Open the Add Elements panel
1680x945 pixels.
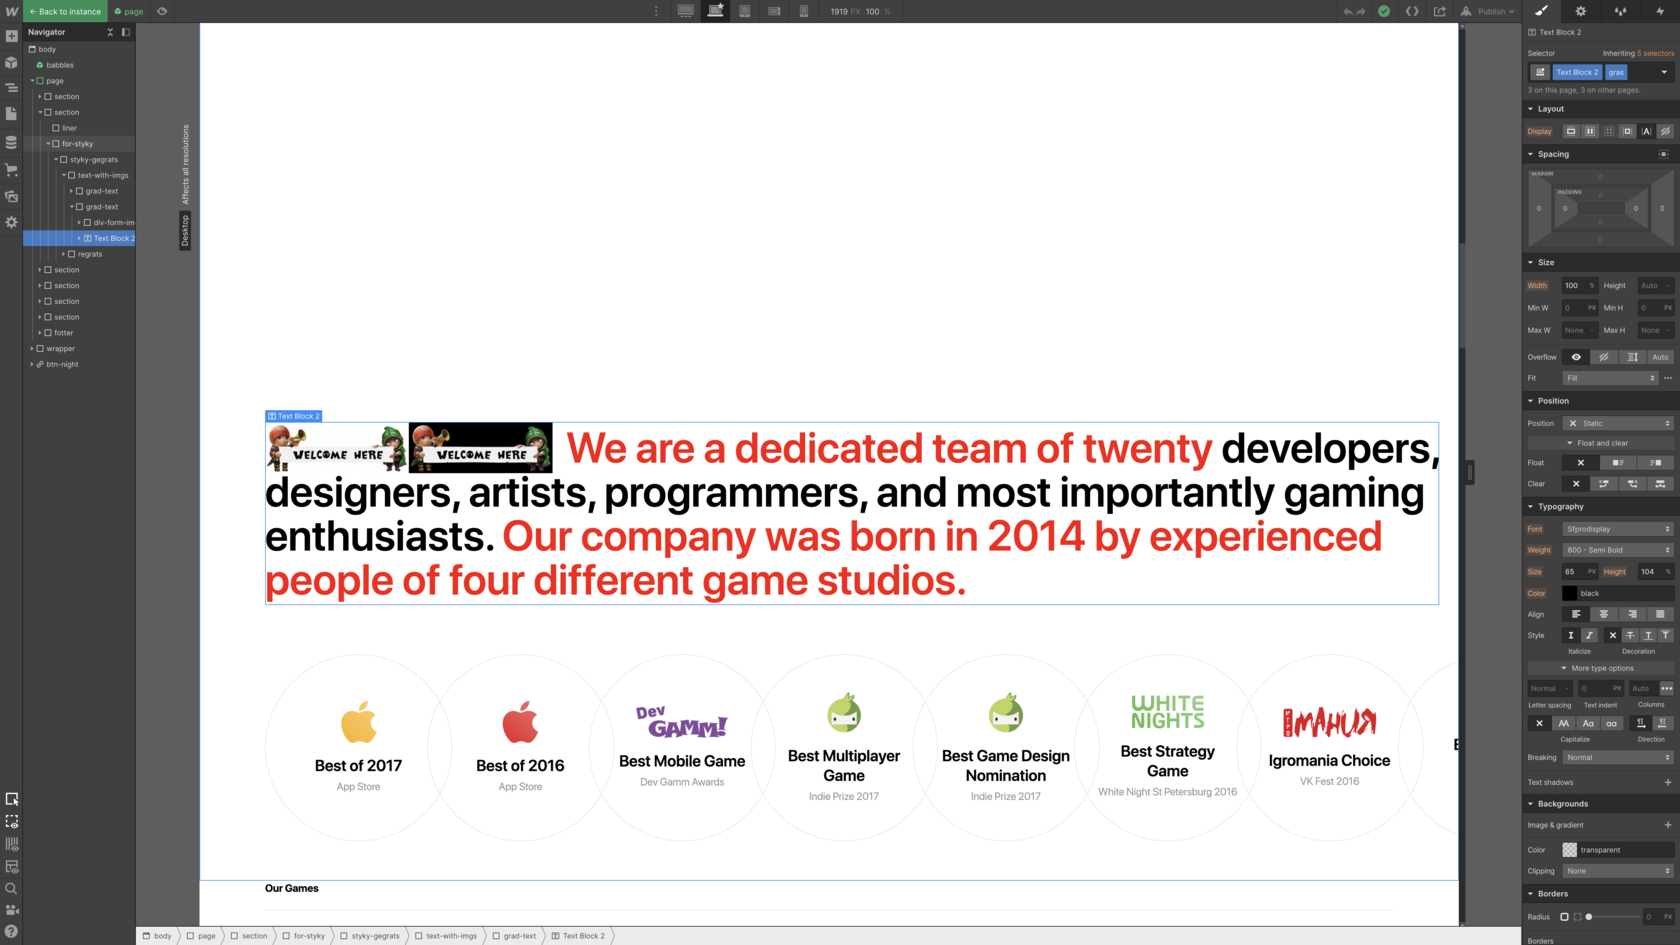coord(11,36)
